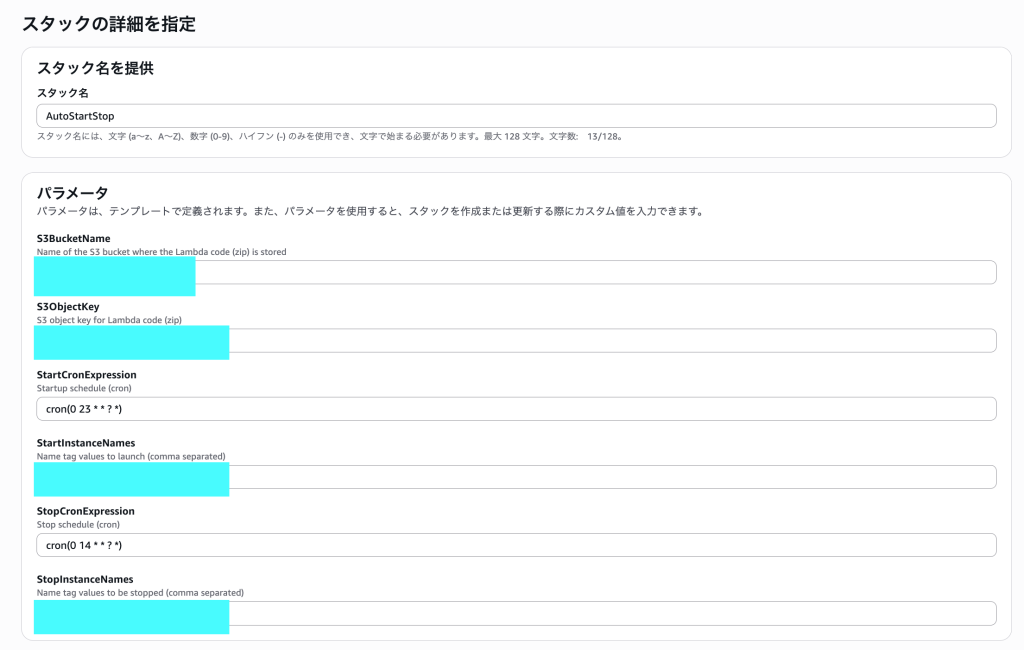Select the S3ObjectKey parameter label
The width and height of the screenshot is (1024, 650).
click(68, 307)
